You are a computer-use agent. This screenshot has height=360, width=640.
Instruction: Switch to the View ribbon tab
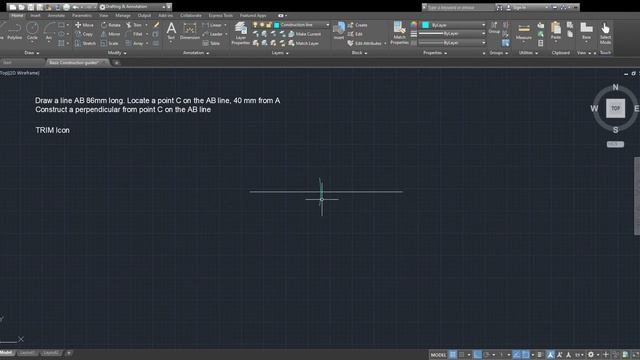(104, 16)
